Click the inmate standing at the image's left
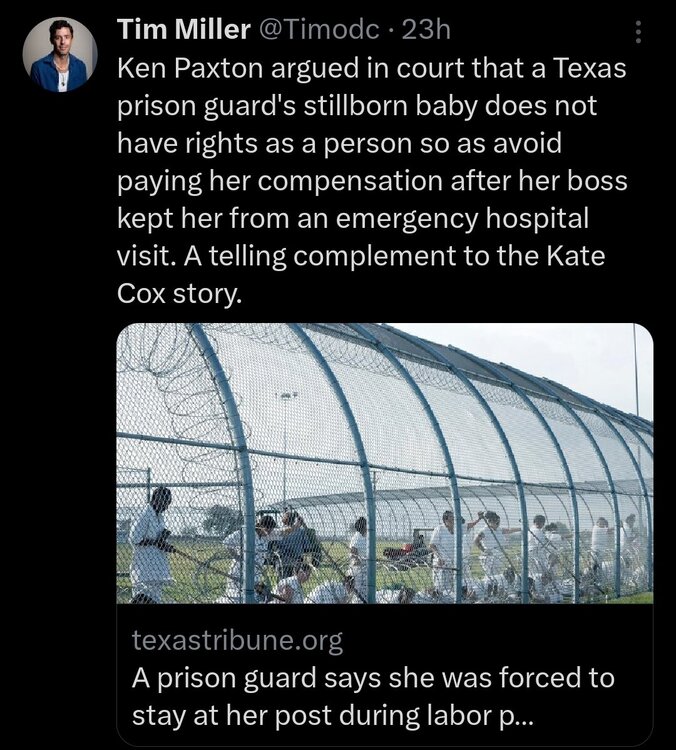Screen dimensions: 676x750 152,545
